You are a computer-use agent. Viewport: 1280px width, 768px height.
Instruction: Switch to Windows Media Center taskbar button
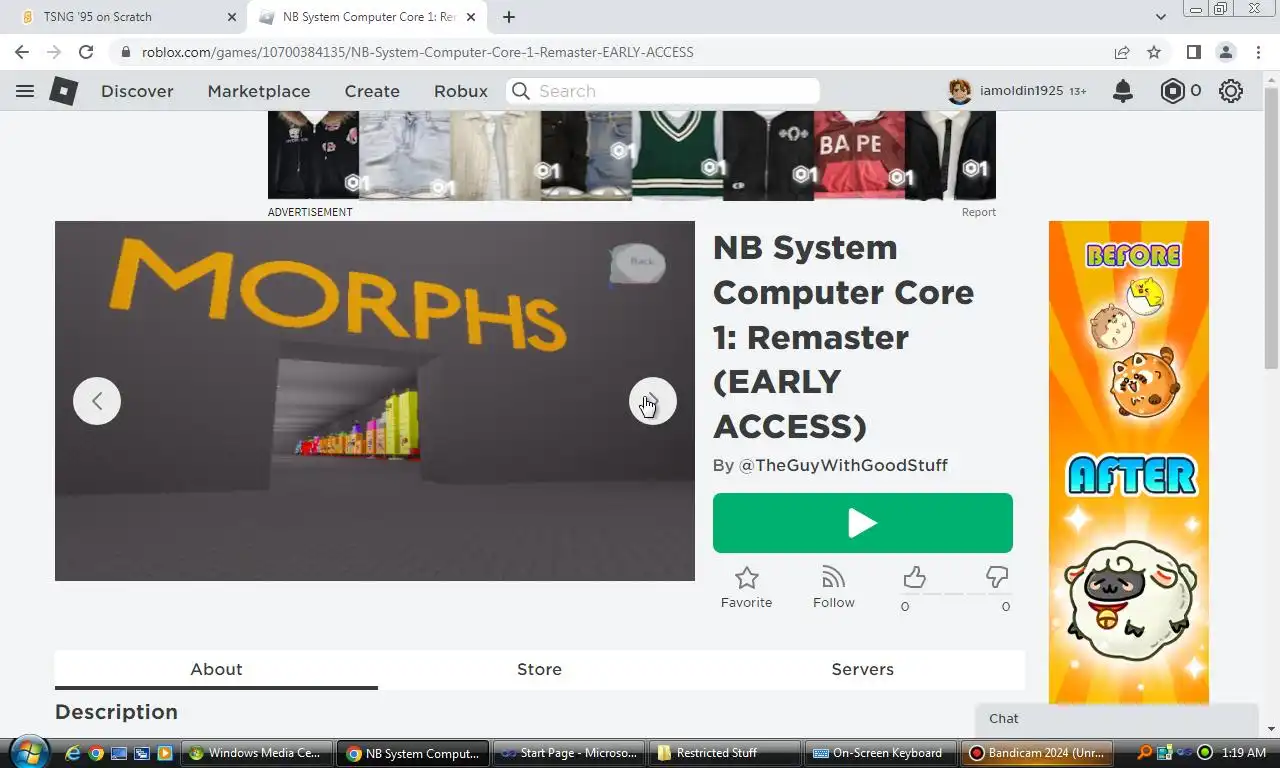pyautogui.click(x=256, y=753)
